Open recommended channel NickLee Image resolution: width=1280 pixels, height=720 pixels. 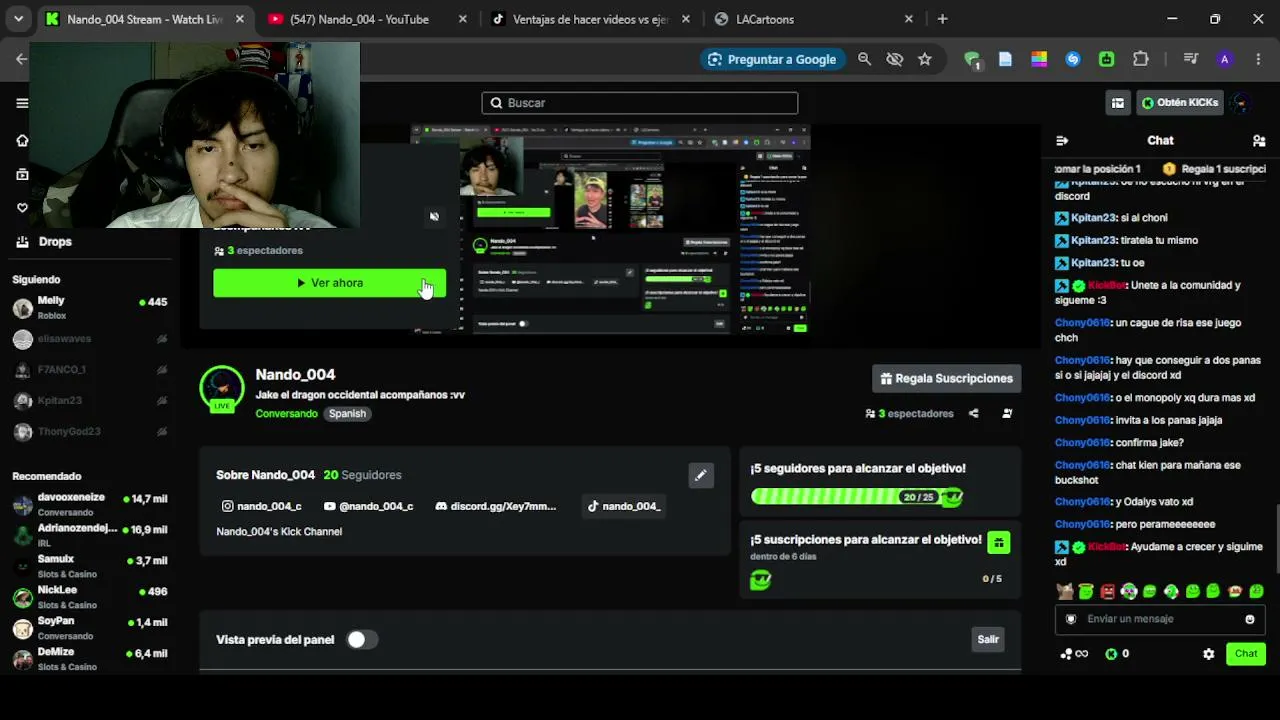pos(90,597)
